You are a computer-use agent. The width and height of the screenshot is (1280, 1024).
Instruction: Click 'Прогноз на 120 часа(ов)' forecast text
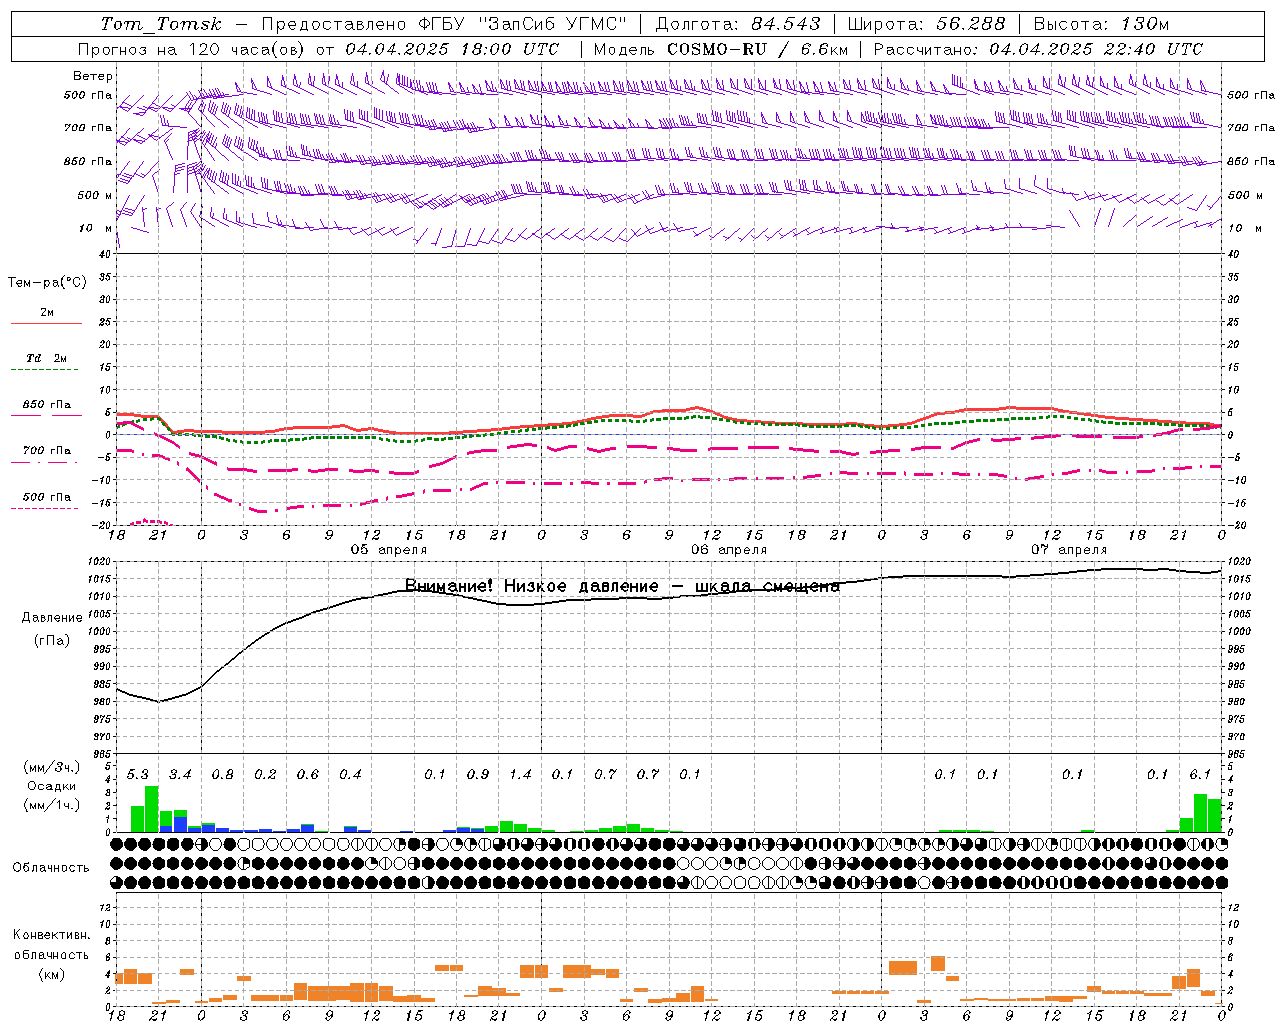190,49
